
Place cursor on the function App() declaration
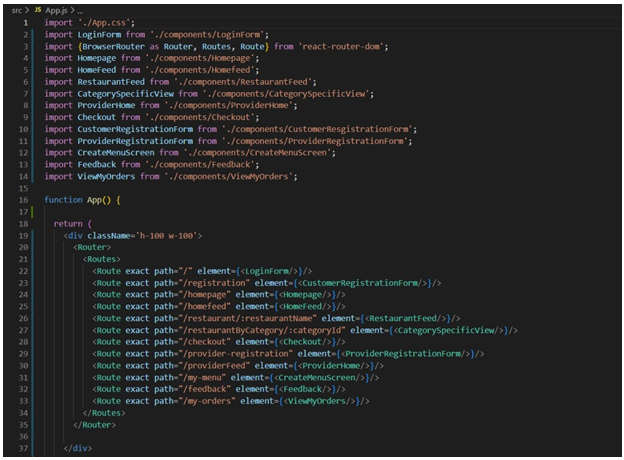tap(85, 200)
